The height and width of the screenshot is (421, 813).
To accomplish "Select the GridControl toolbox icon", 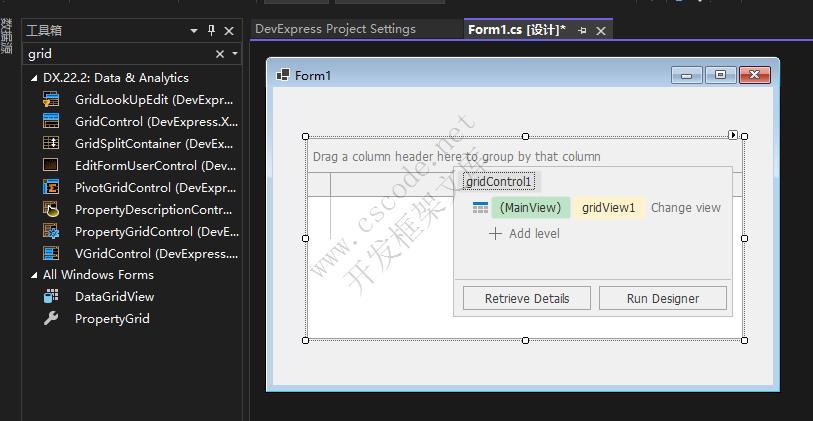I will click(51, 122).
